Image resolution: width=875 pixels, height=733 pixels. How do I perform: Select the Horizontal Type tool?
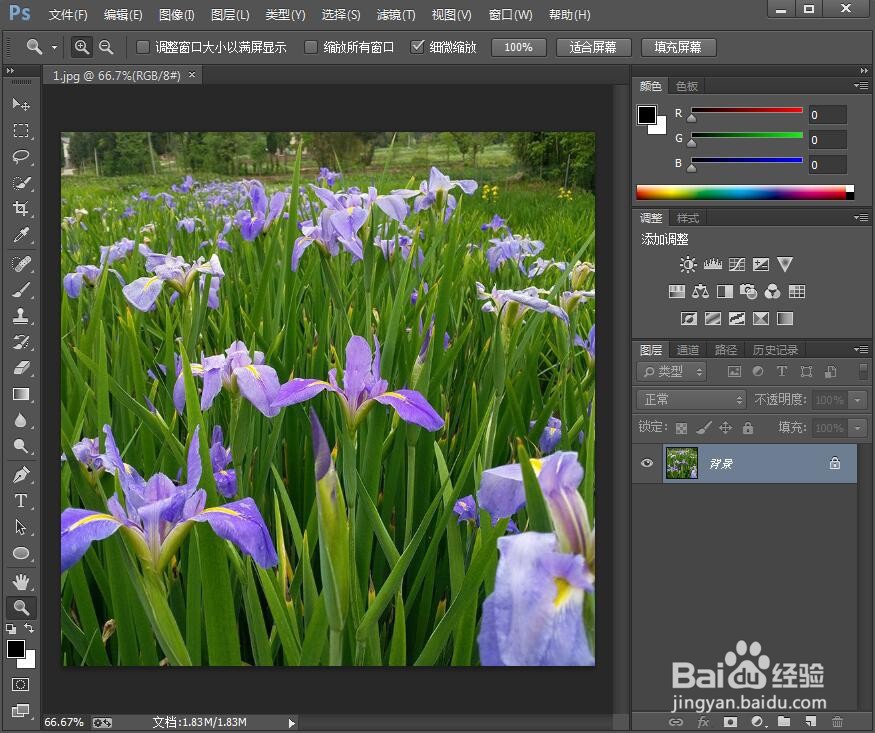click(x=21, y=501)
